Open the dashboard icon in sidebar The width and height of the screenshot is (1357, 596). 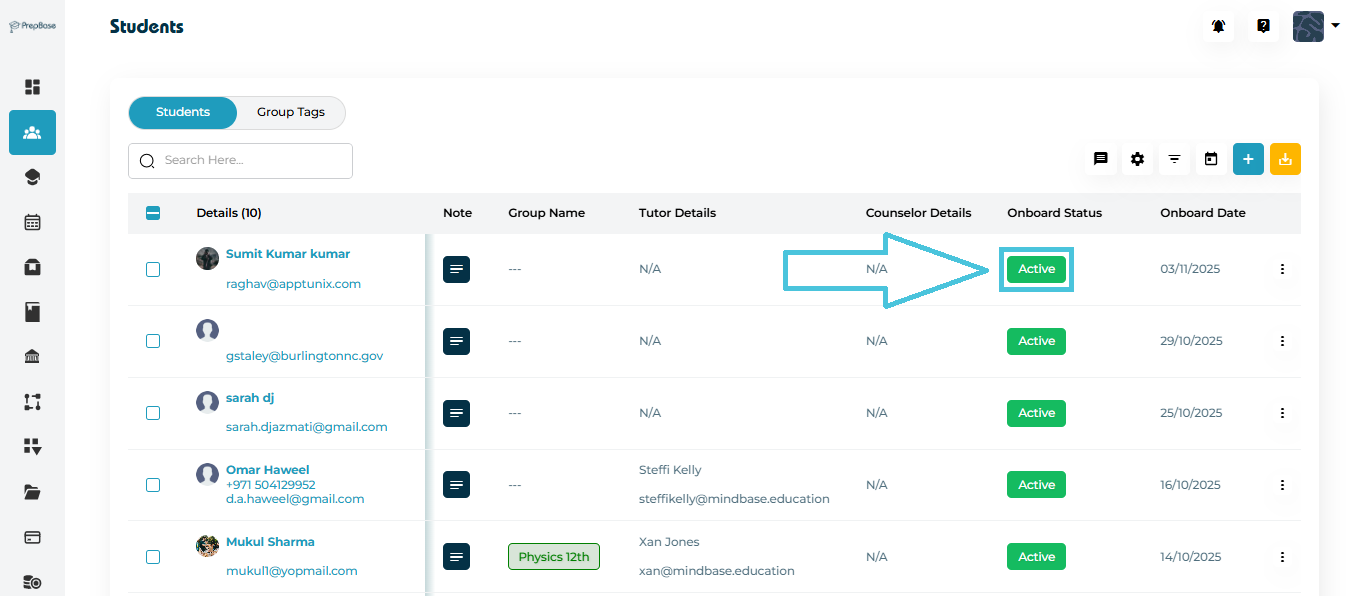32,87
